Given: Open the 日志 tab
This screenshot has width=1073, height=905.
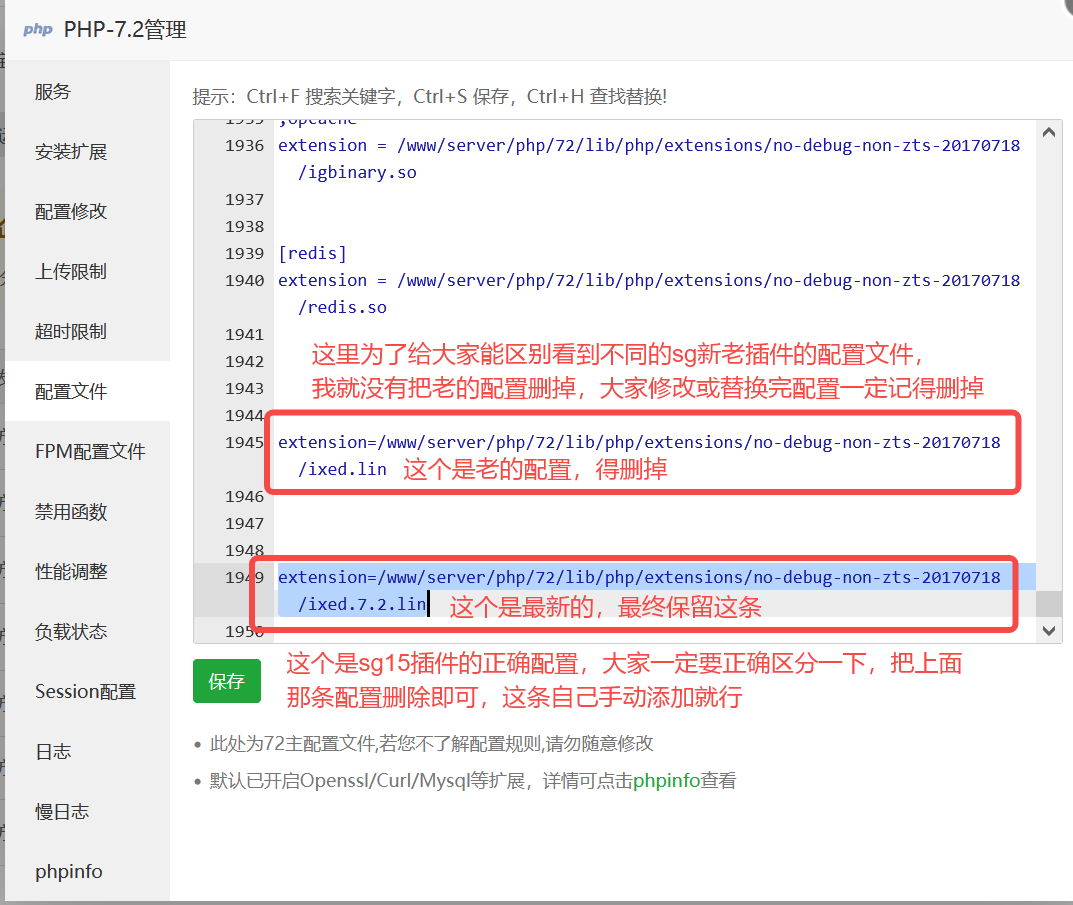Looking at the screenshot, I should (53, 752).
